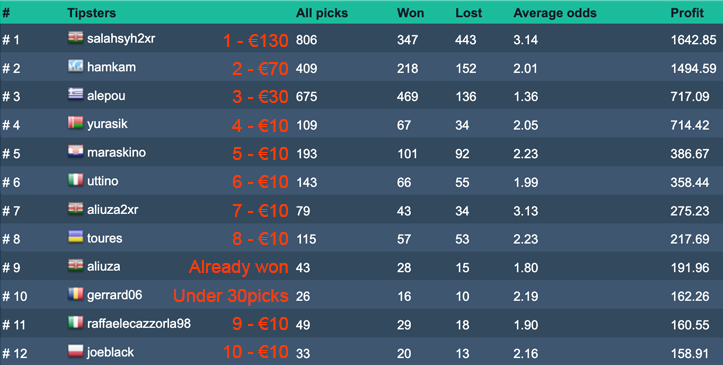Click the Croatian flag next to maraskino
This screenshot has height=365, width=723.
pyautogui.click(x=76, y=152)
